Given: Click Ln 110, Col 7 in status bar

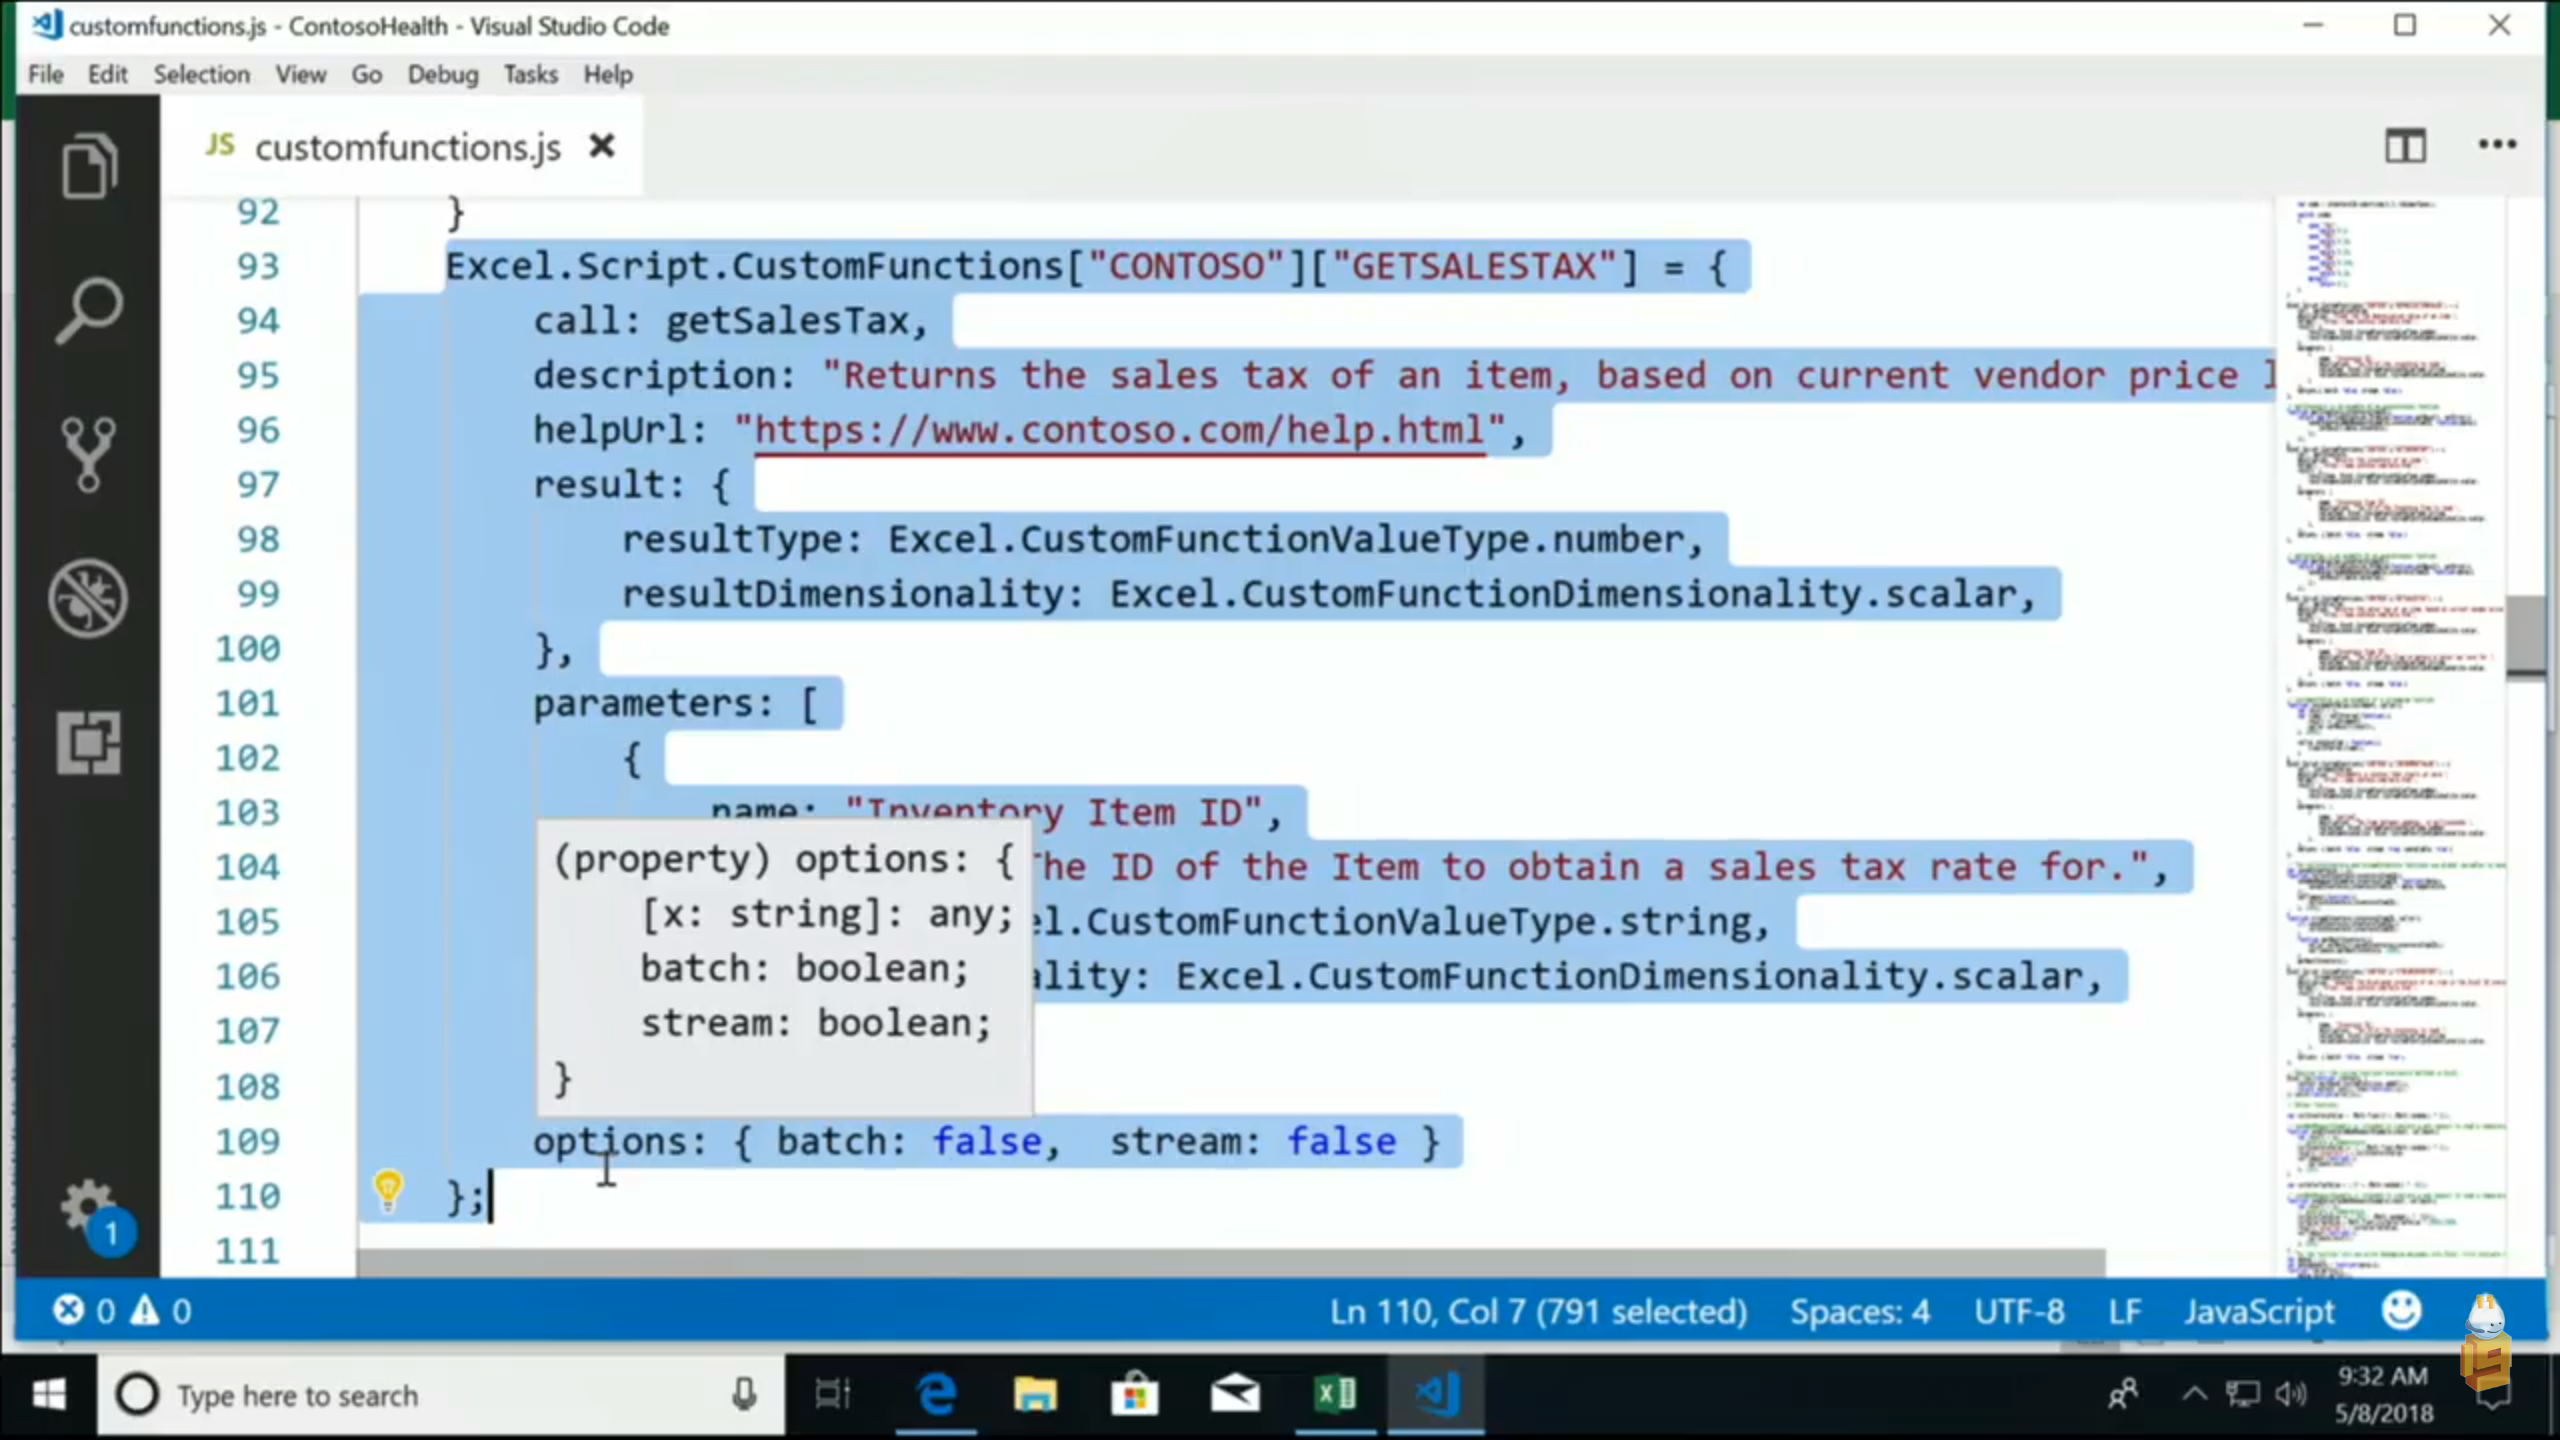Looking at the screenshot, I should pos(1538,1311).
